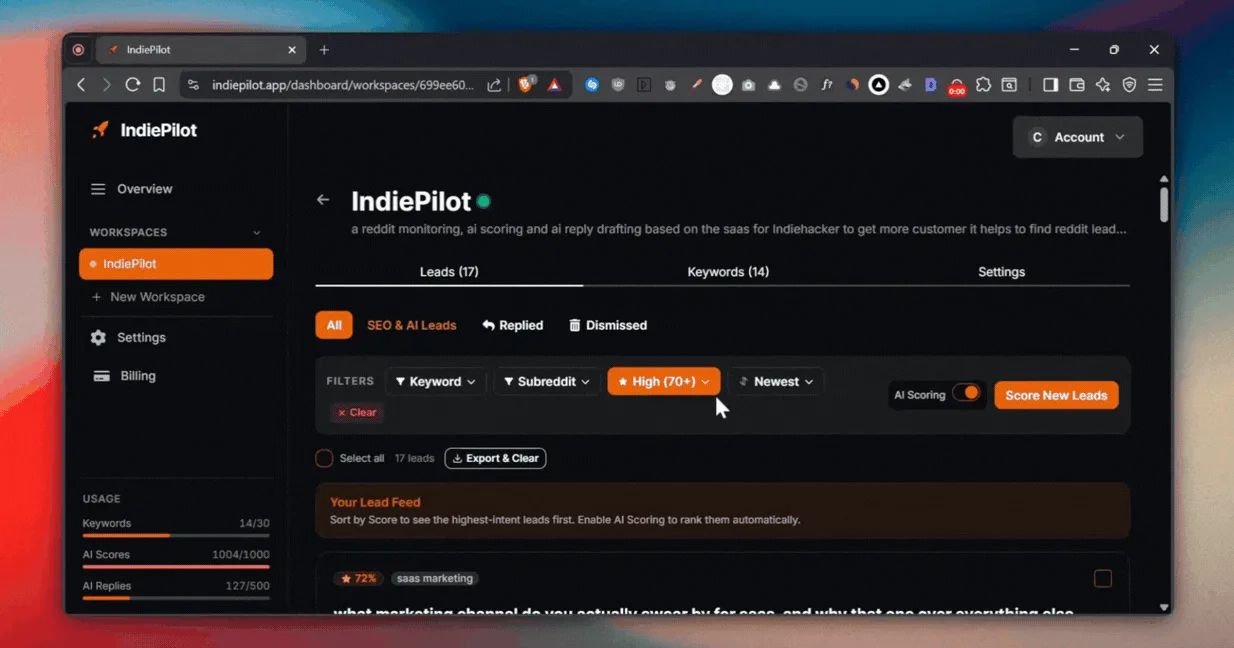Toggle the browser sidebar panel icon
Viewport: 1234px width, 648px height.
(1050, 85)
